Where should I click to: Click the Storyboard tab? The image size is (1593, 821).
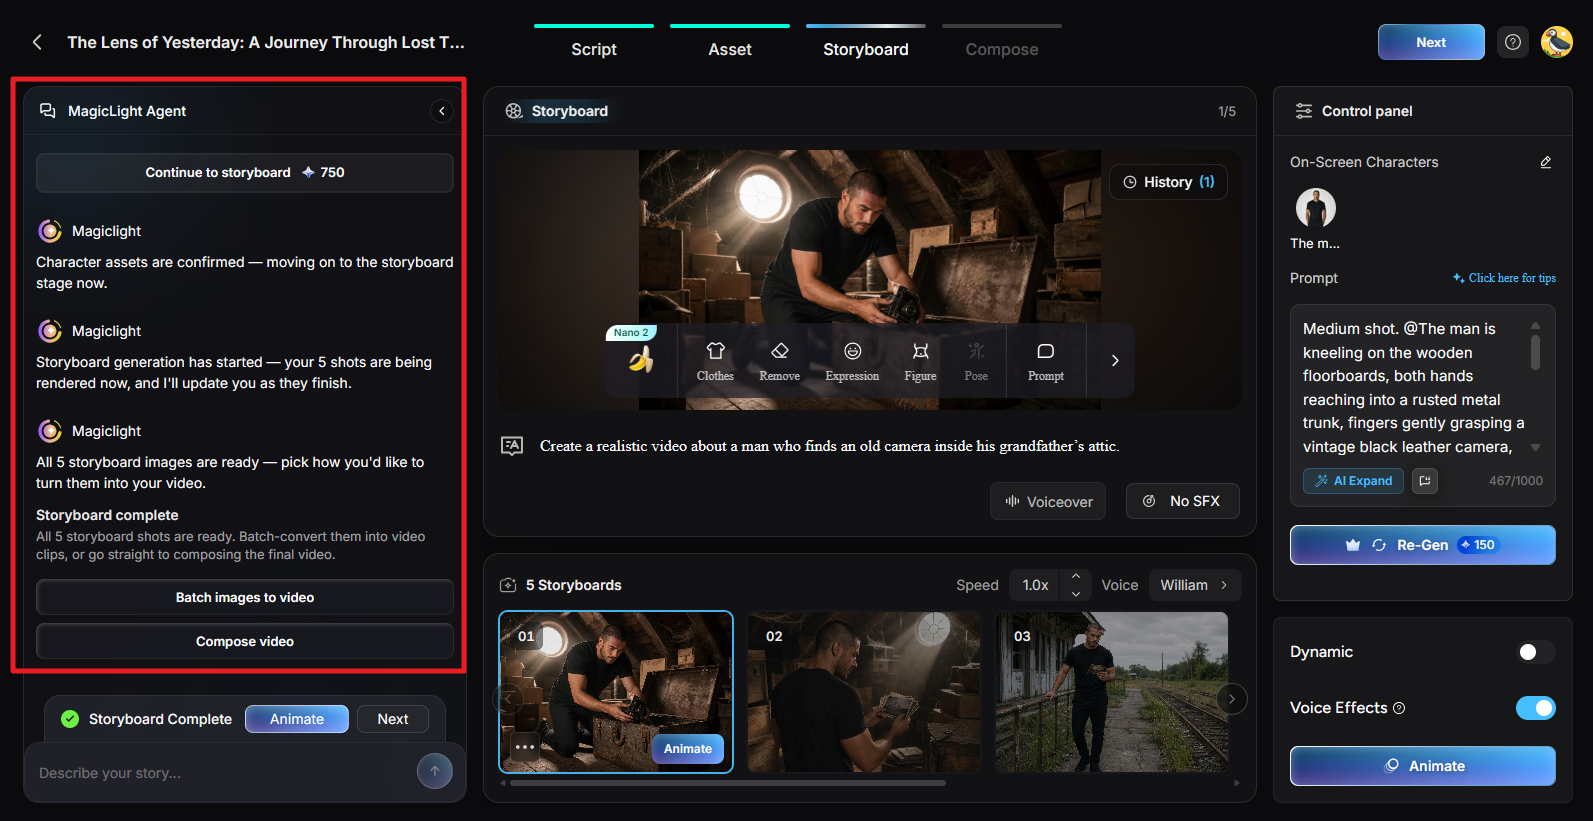pos(866,49)
